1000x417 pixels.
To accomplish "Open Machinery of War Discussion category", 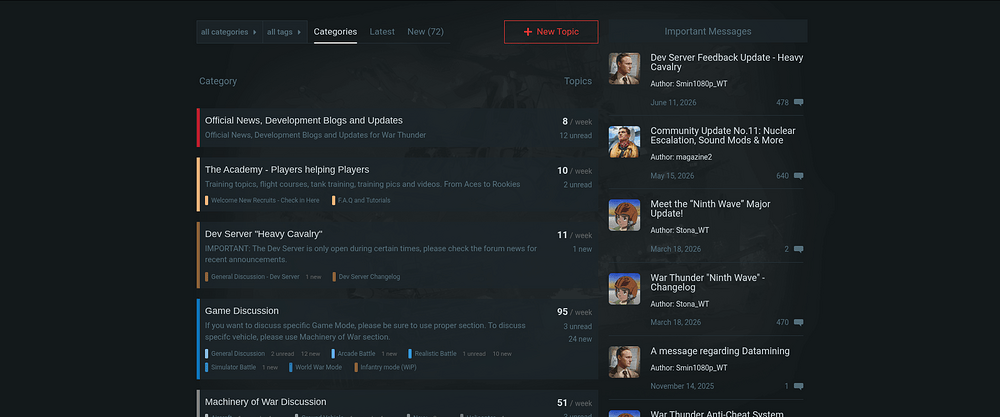I will click(265, 402).
